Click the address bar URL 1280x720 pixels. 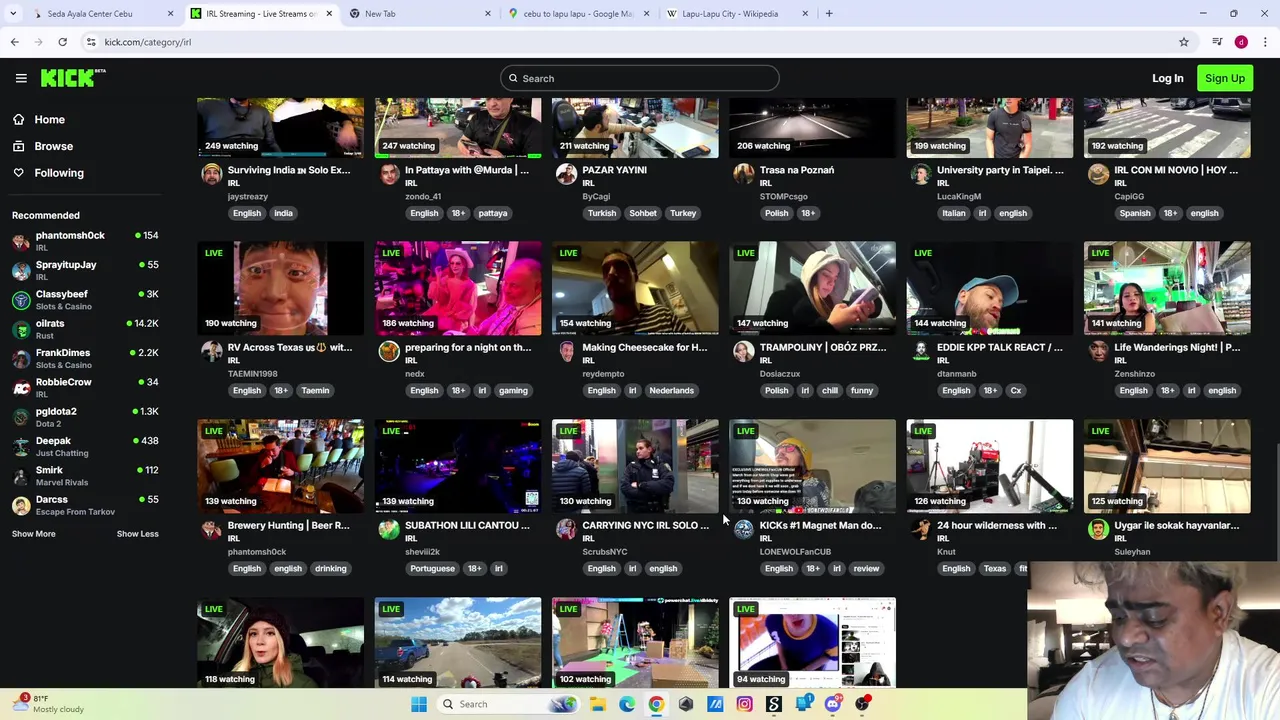click(147, 42)
